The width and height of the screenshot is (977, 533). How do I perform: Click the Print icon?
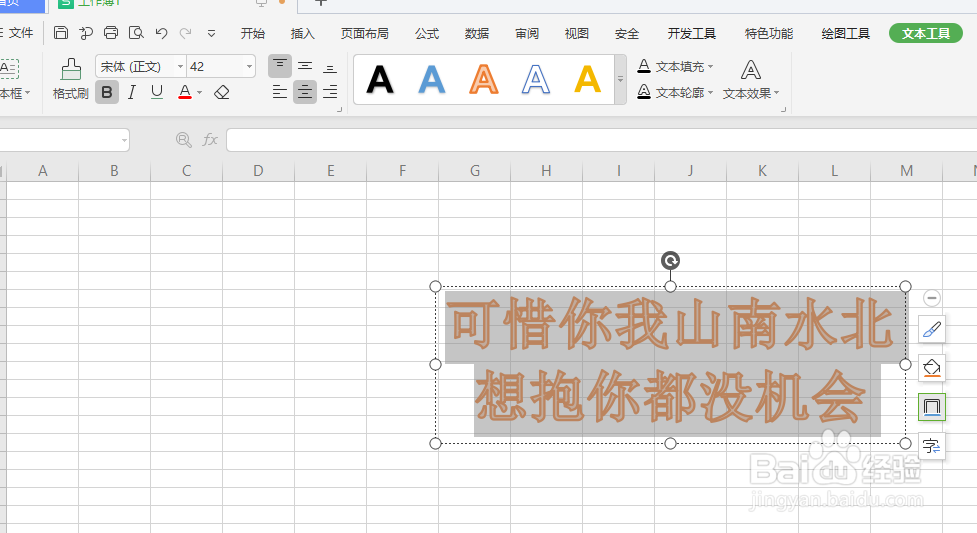click(111, 33)
